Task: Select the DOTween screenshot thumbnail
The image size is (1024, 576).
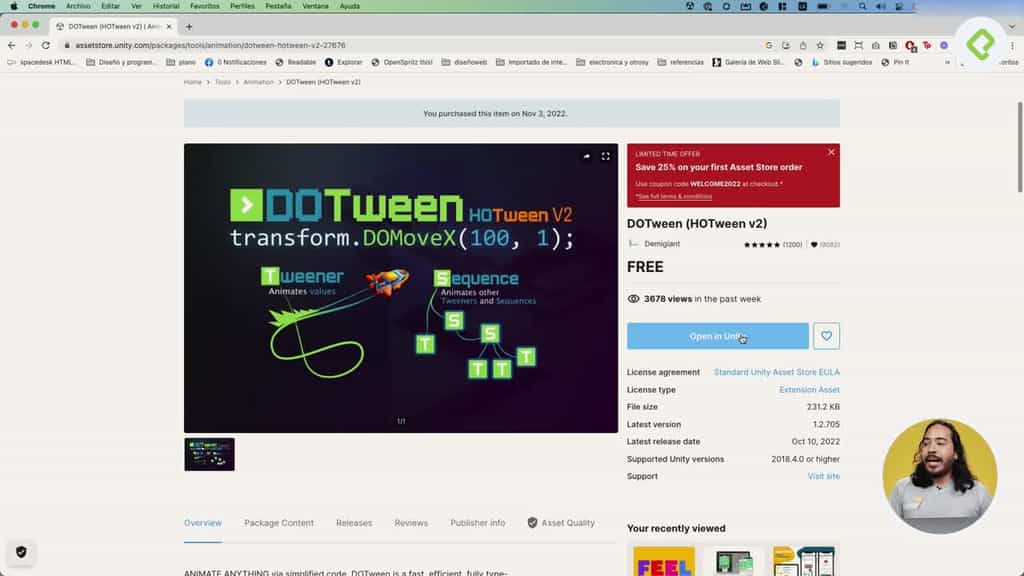Action: 209,454
